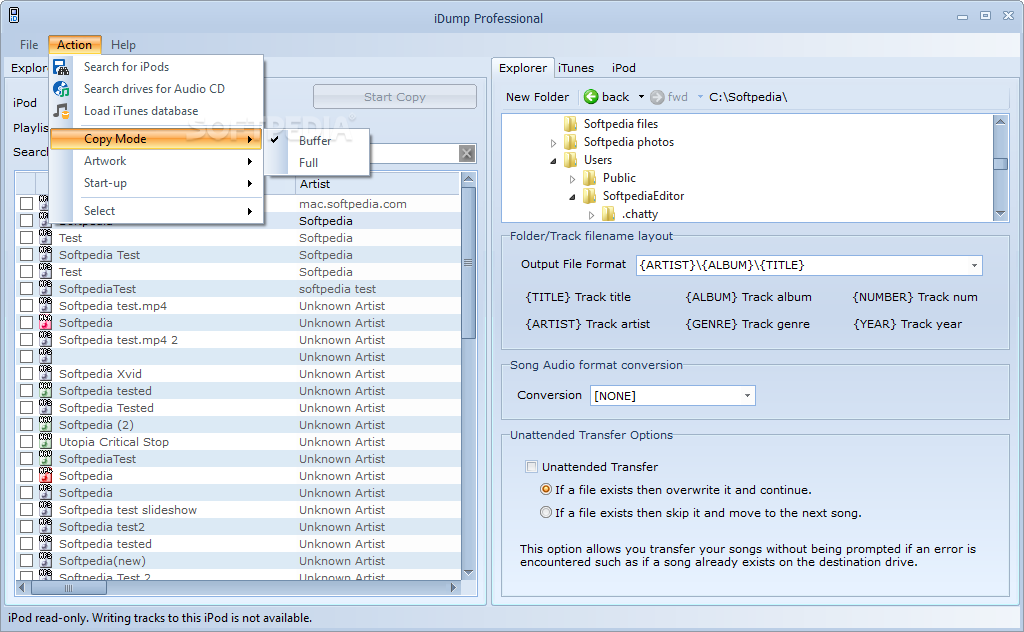Collapse the SoftpediaEditor tree node
The width and height of the screenshot is (1024, 632).
(572, 197)
